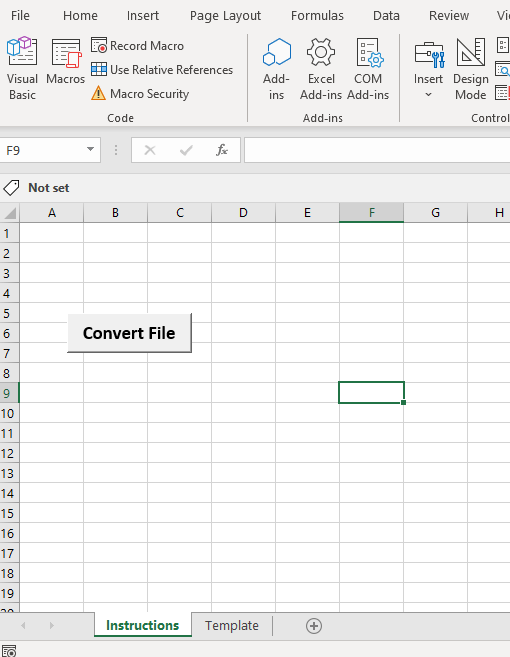This screenshot has width=510, height=657.
Task: Click the Cancel (X) formula button
Action: [x=150, y=150]
